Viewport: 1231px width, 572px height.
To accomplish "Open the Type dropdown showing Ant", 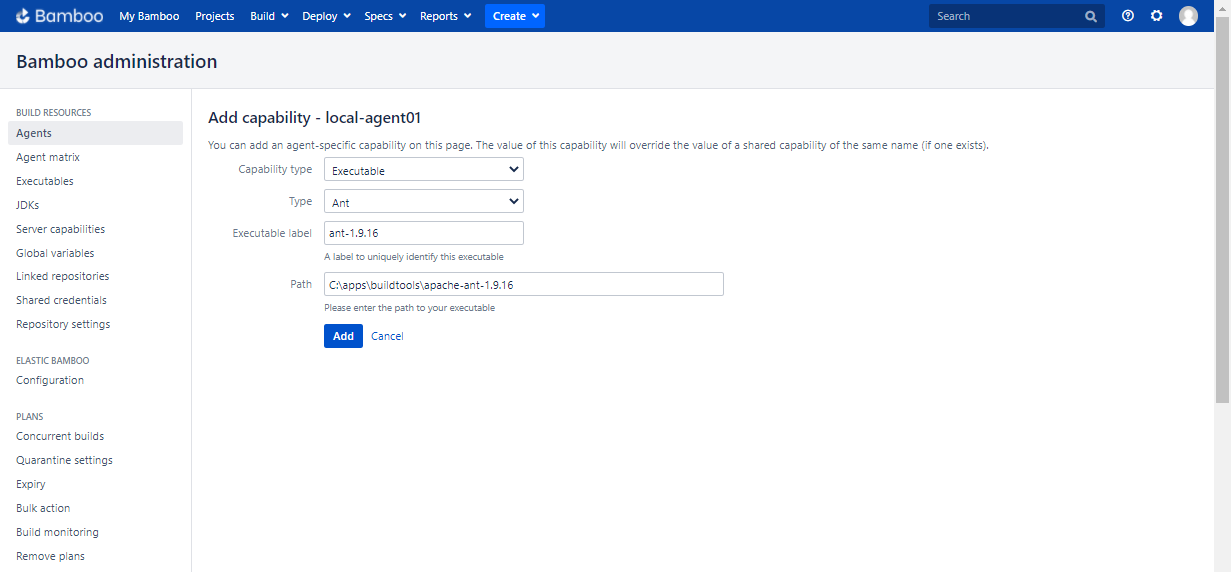I will coord(423,202).
